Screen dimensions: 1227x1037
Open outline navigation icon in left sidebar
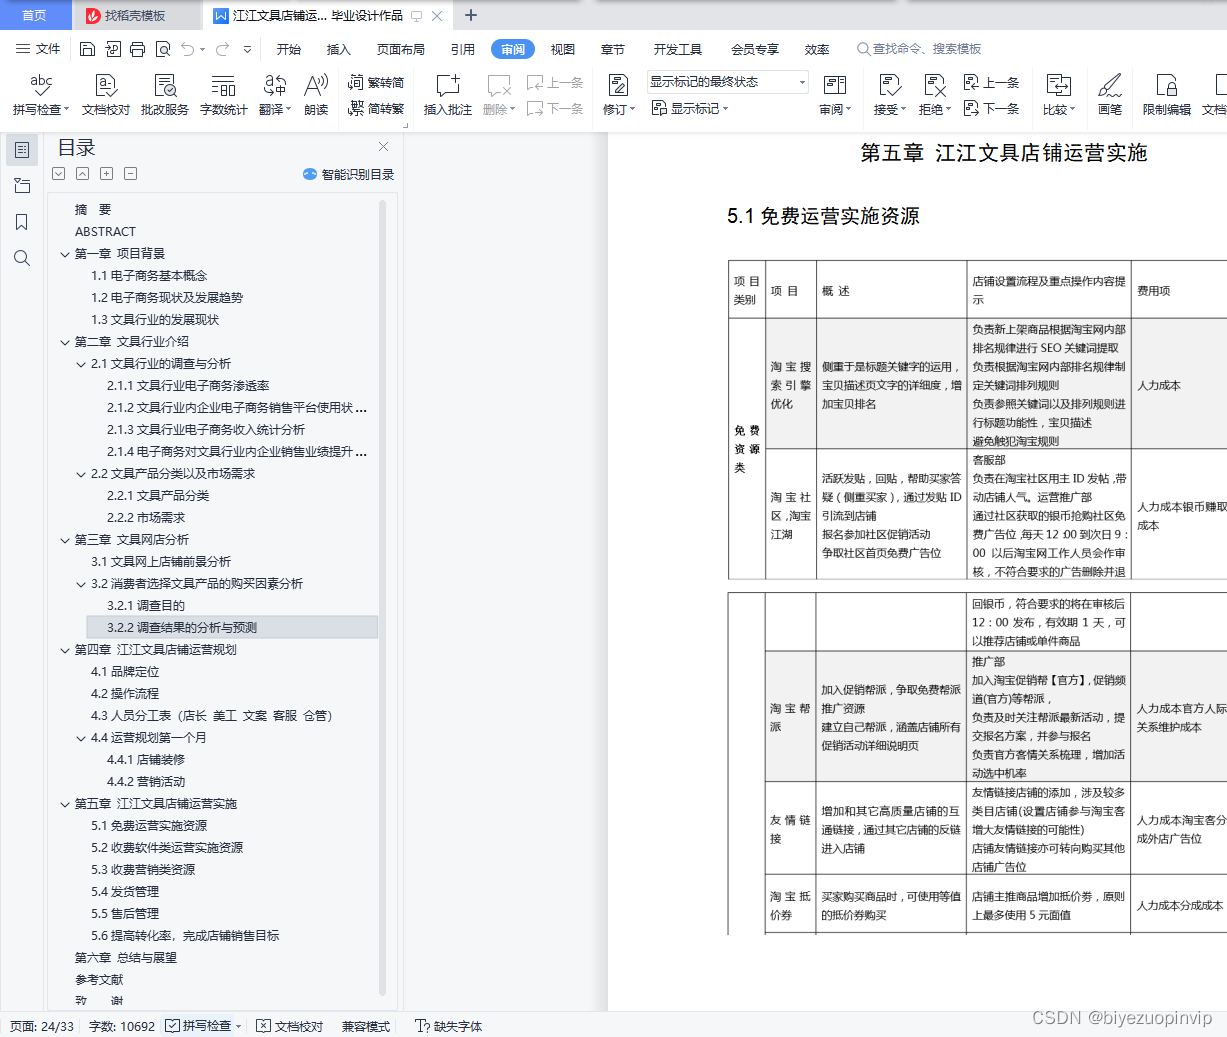[x=22, y=150]
